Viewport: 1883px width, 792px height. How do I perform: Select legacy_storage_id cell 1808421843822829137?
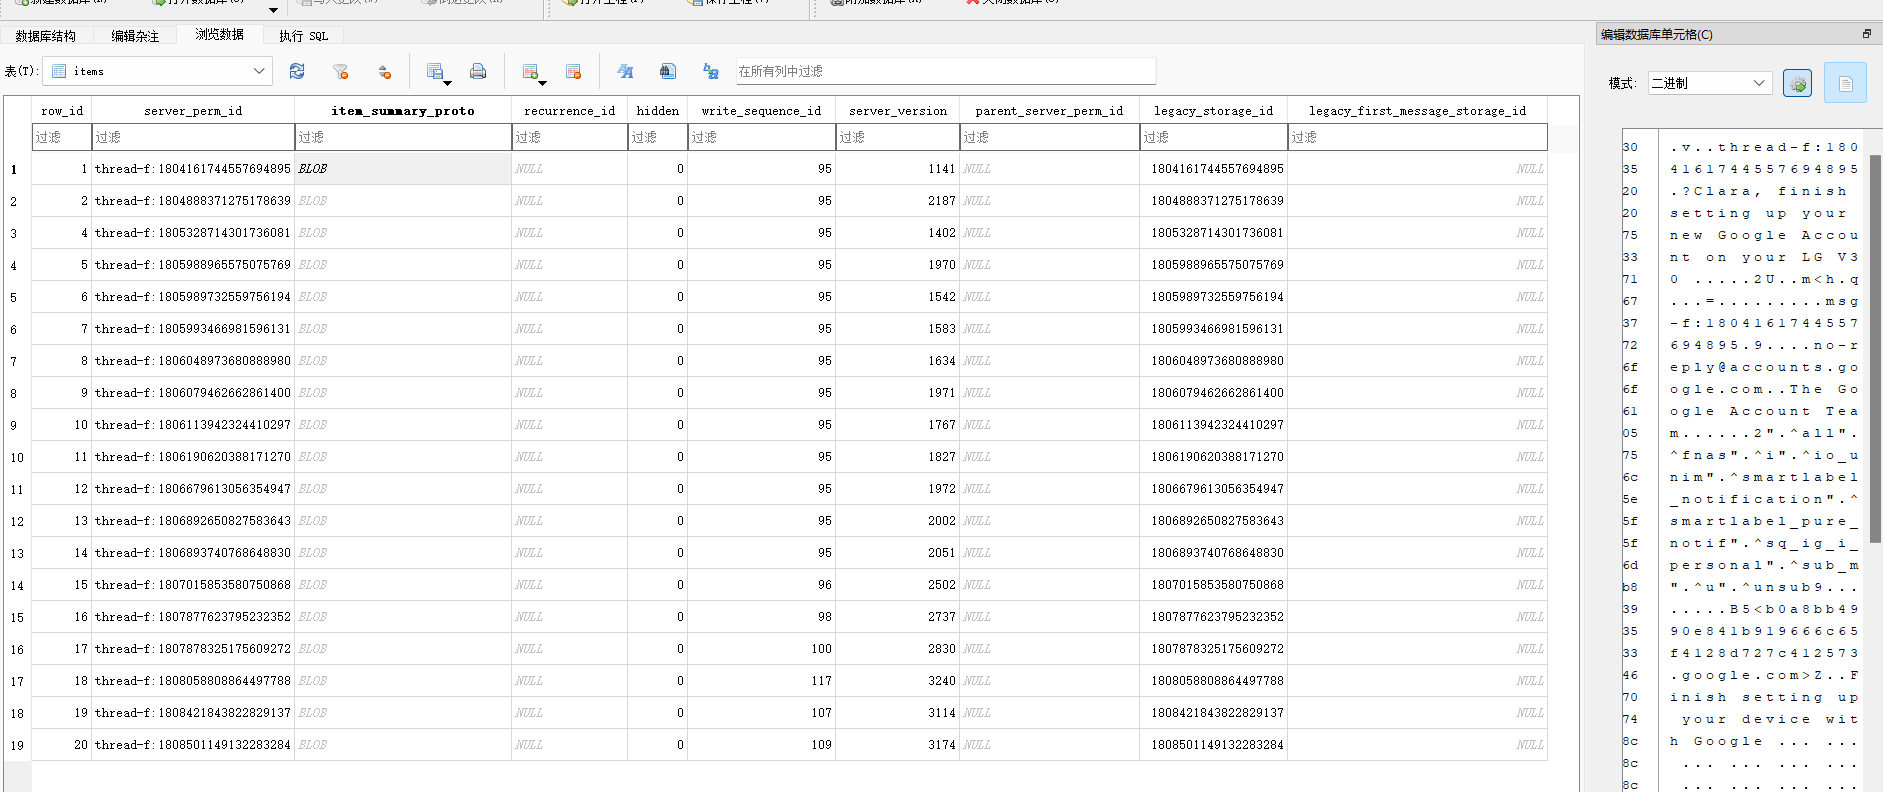click(1214, 713)
